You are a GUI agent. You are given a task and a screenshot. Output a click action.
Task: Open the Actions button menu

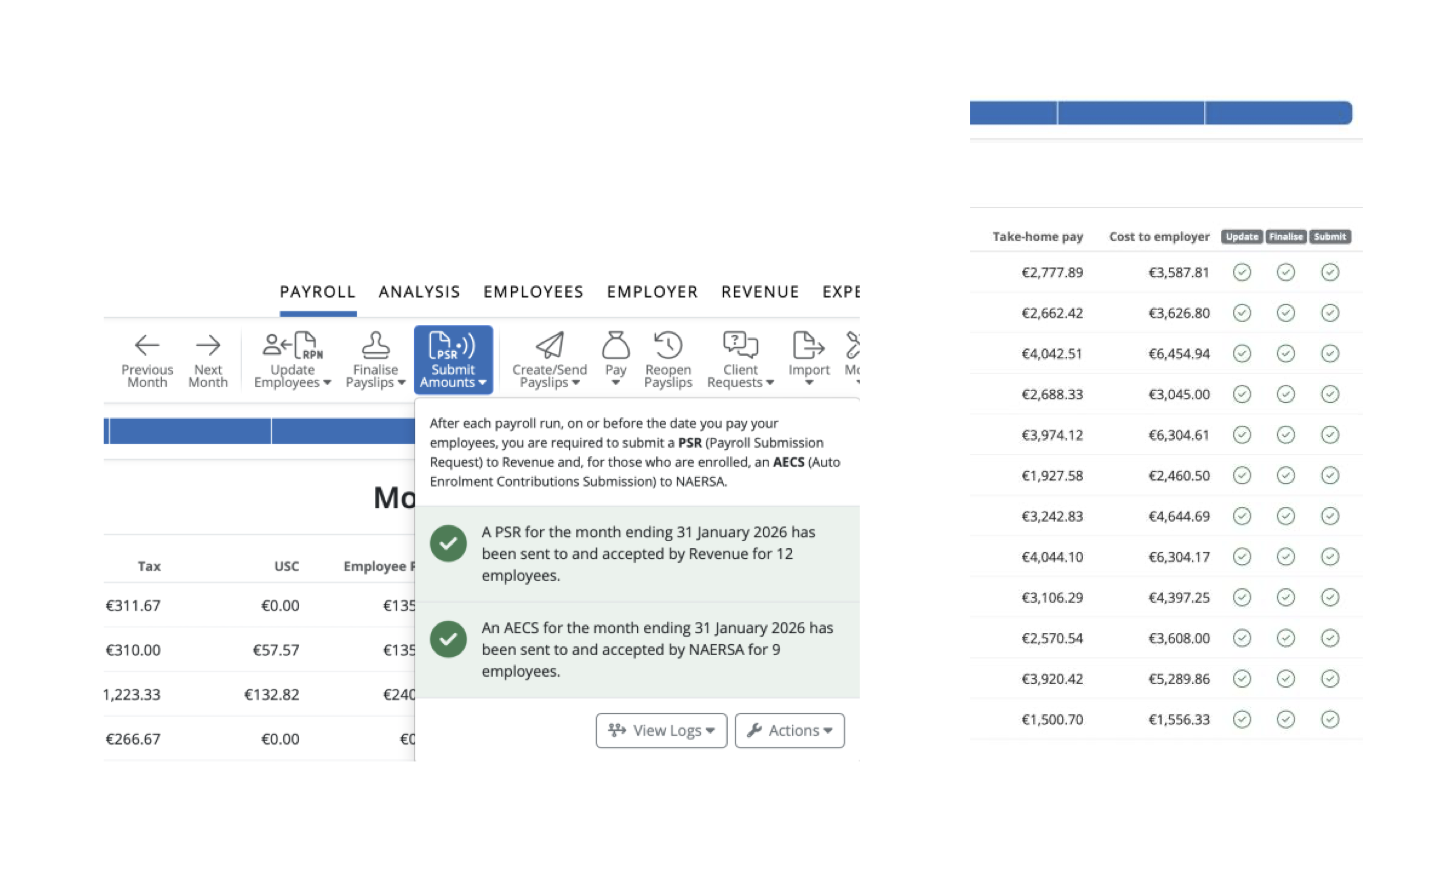pos(789,730)
